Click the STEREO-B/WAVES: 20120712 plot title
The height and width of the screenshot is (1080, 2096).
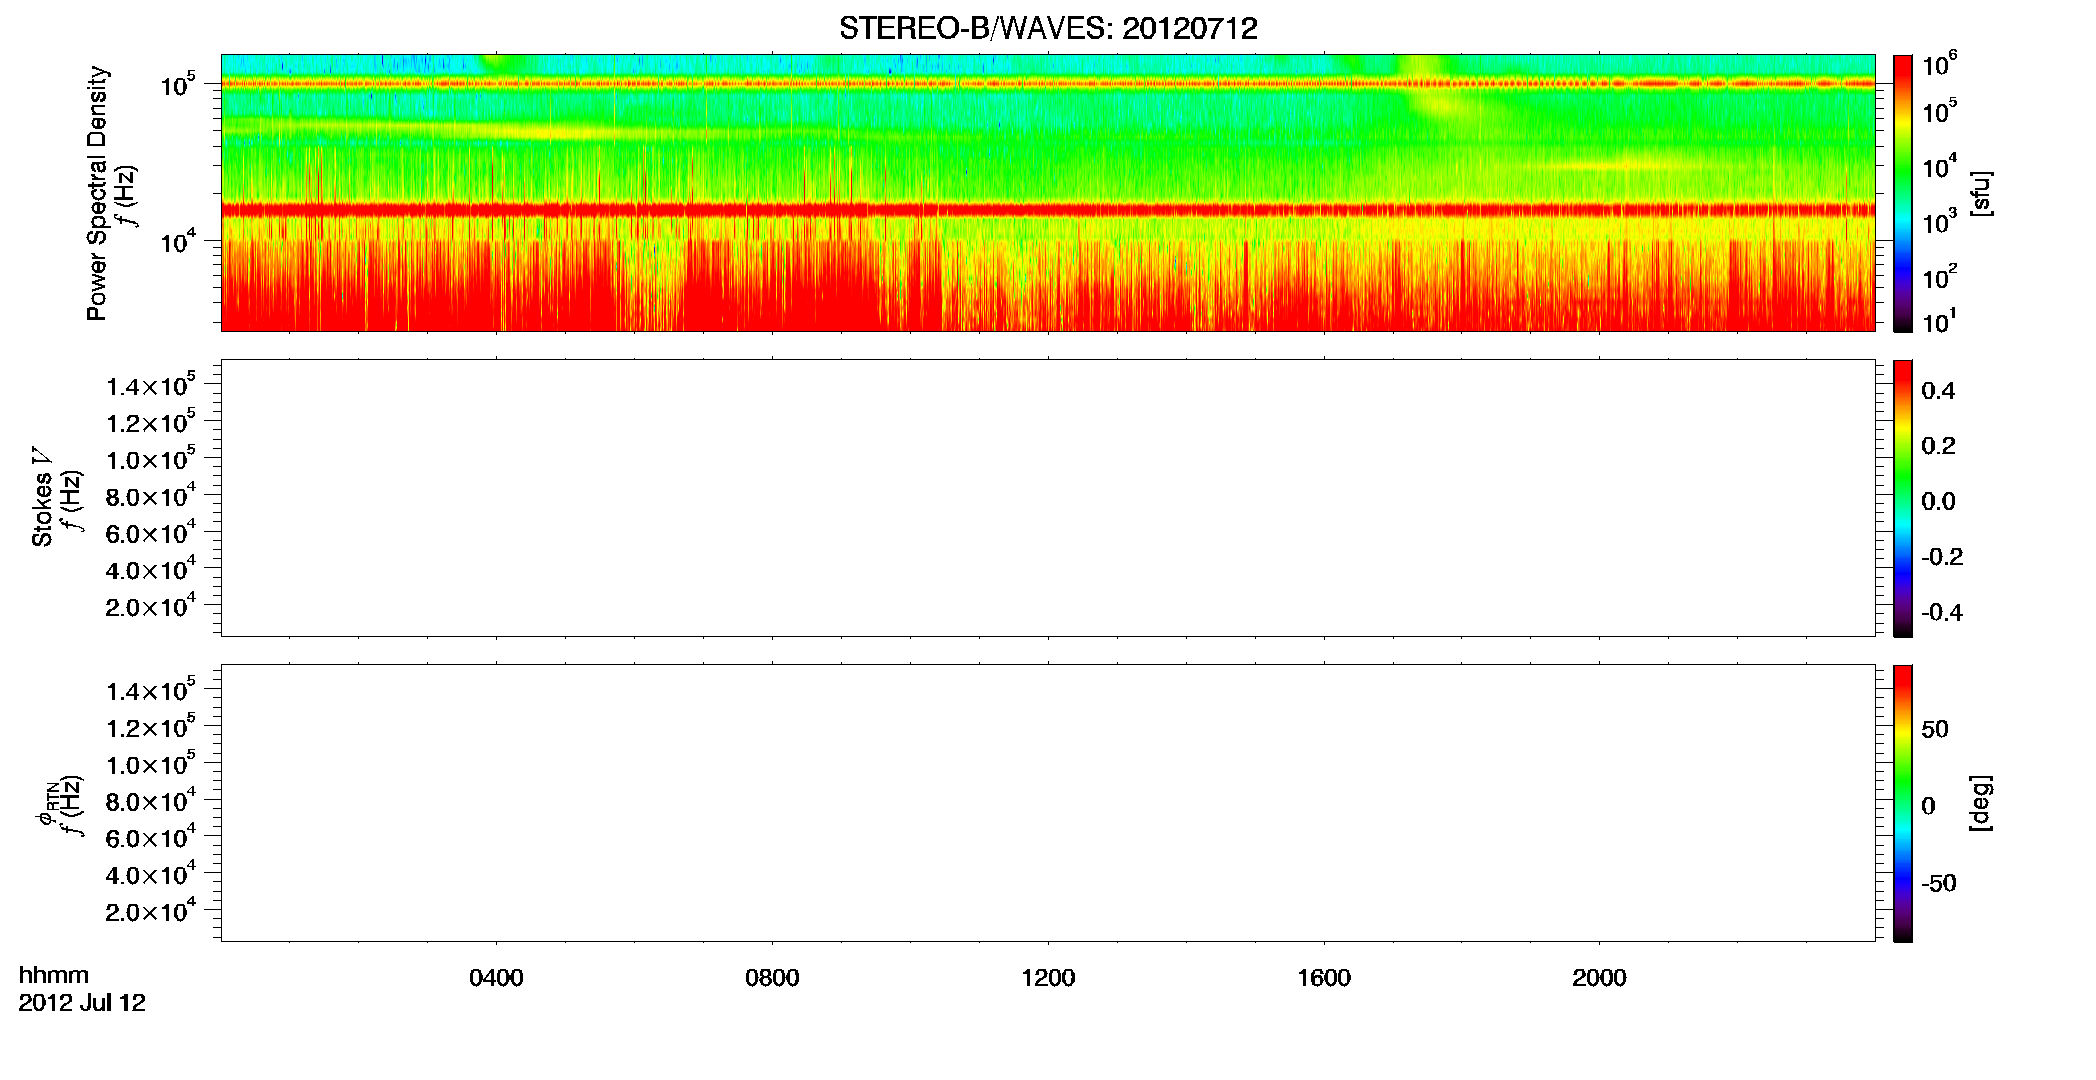[x=1048, y=28]
